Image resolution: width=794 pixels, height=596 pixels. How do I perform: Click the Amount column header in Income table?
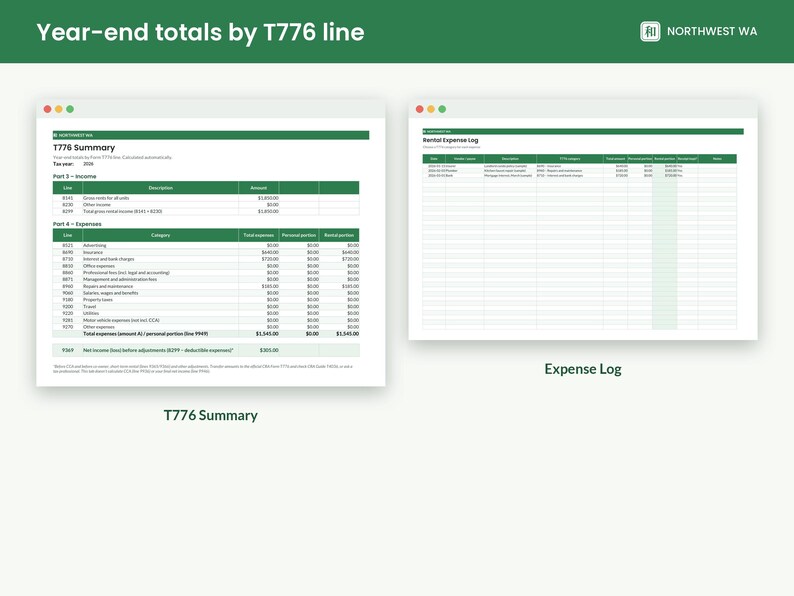click(x=258, y=188)
